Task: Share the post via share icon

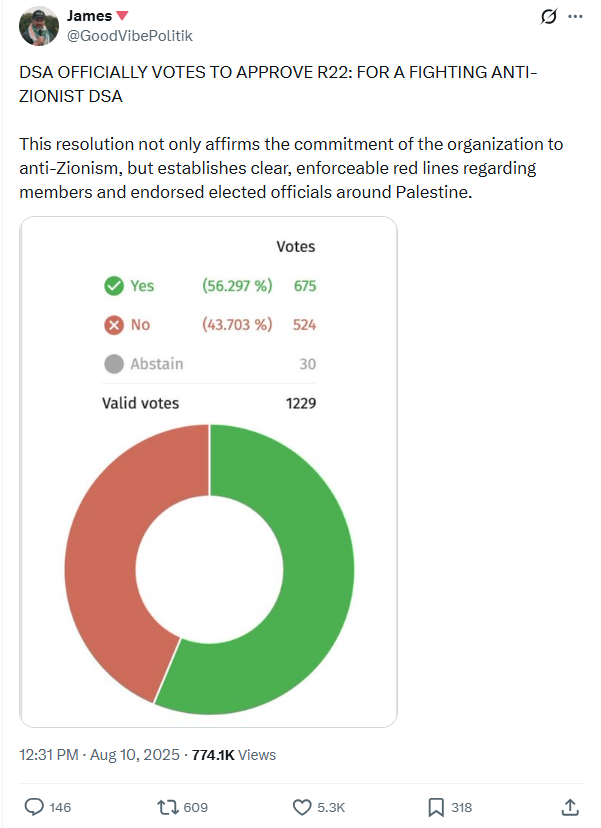Action: point(570,807)
